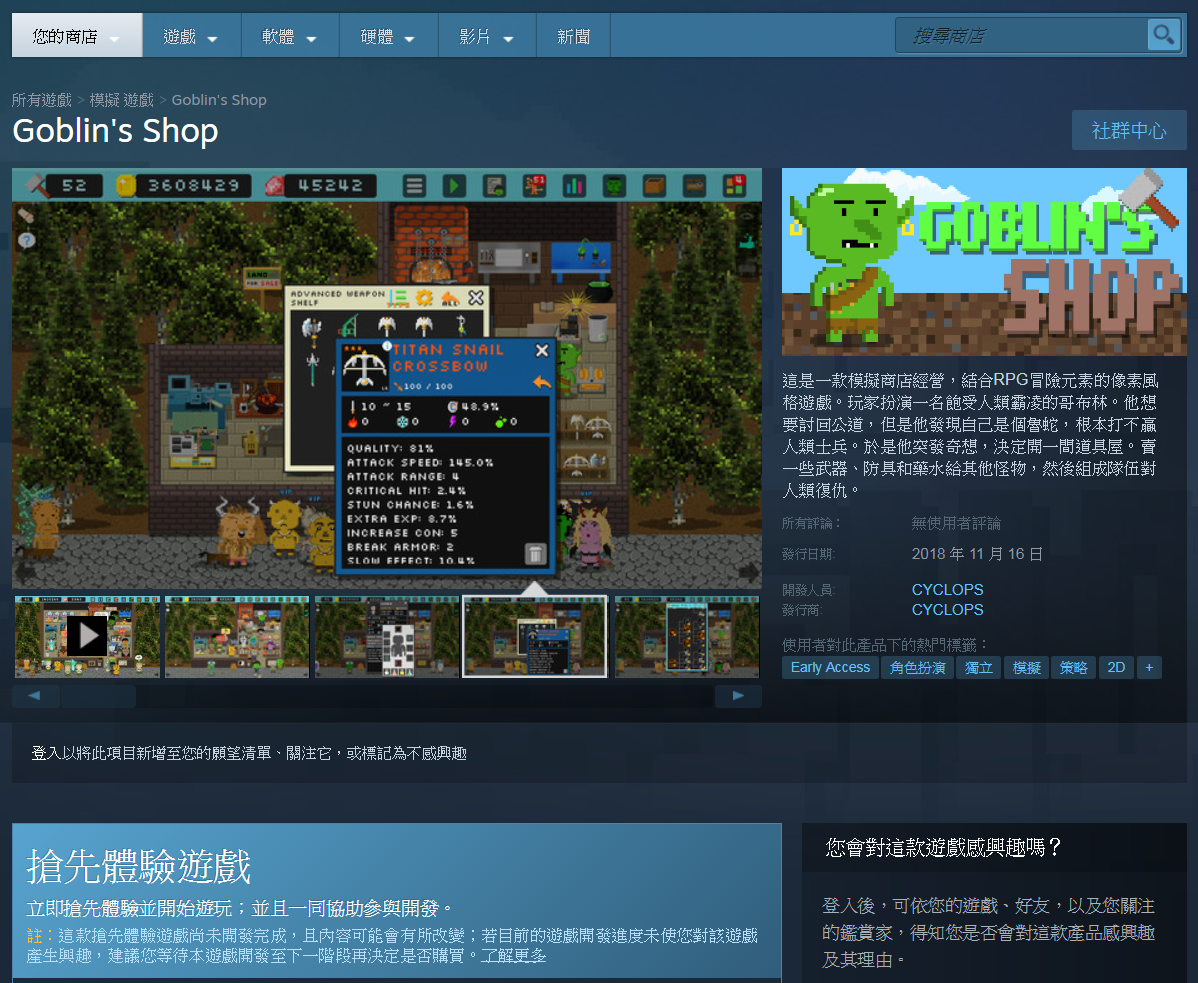Click the search magnifier icon

click(1164, 34)
